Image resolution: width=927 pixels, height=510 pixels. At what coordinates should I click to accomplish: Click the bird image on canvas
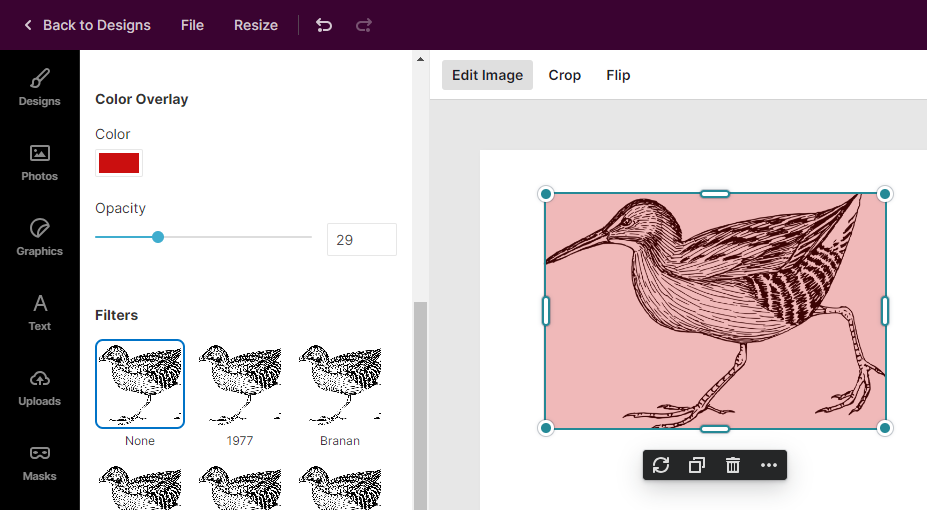715,311
